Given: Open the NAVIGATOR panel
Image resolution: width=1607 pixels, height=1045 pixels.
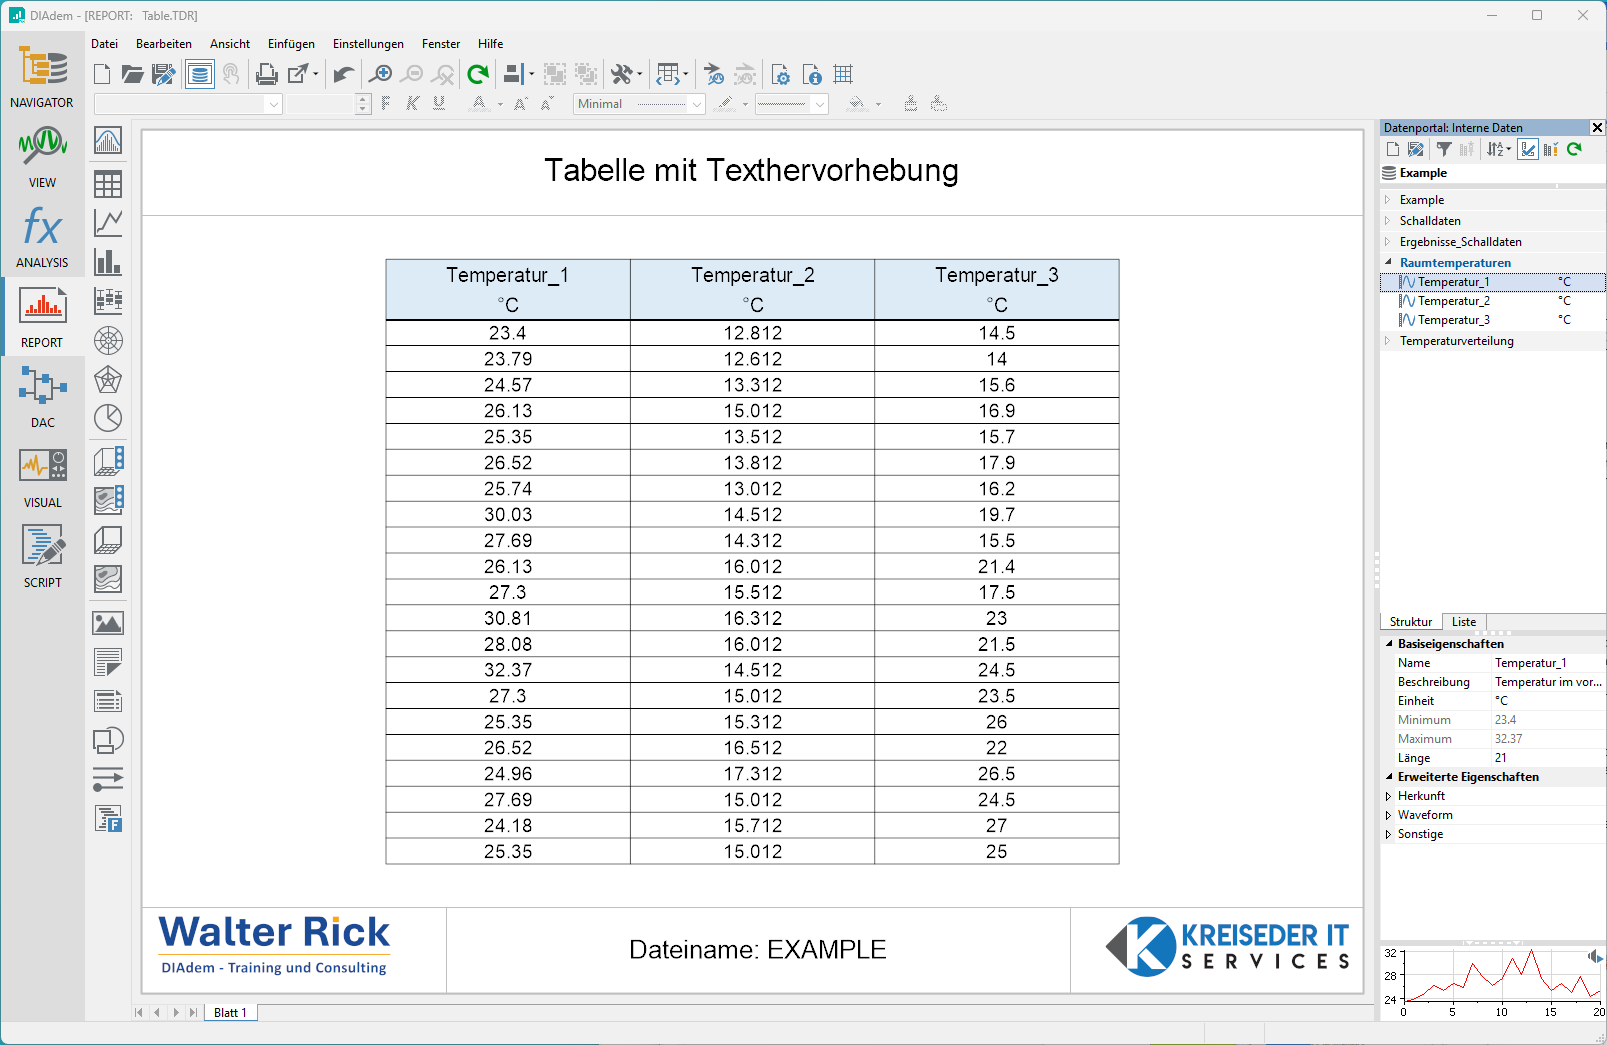Looking at the screenshot, I should (42, 77).
